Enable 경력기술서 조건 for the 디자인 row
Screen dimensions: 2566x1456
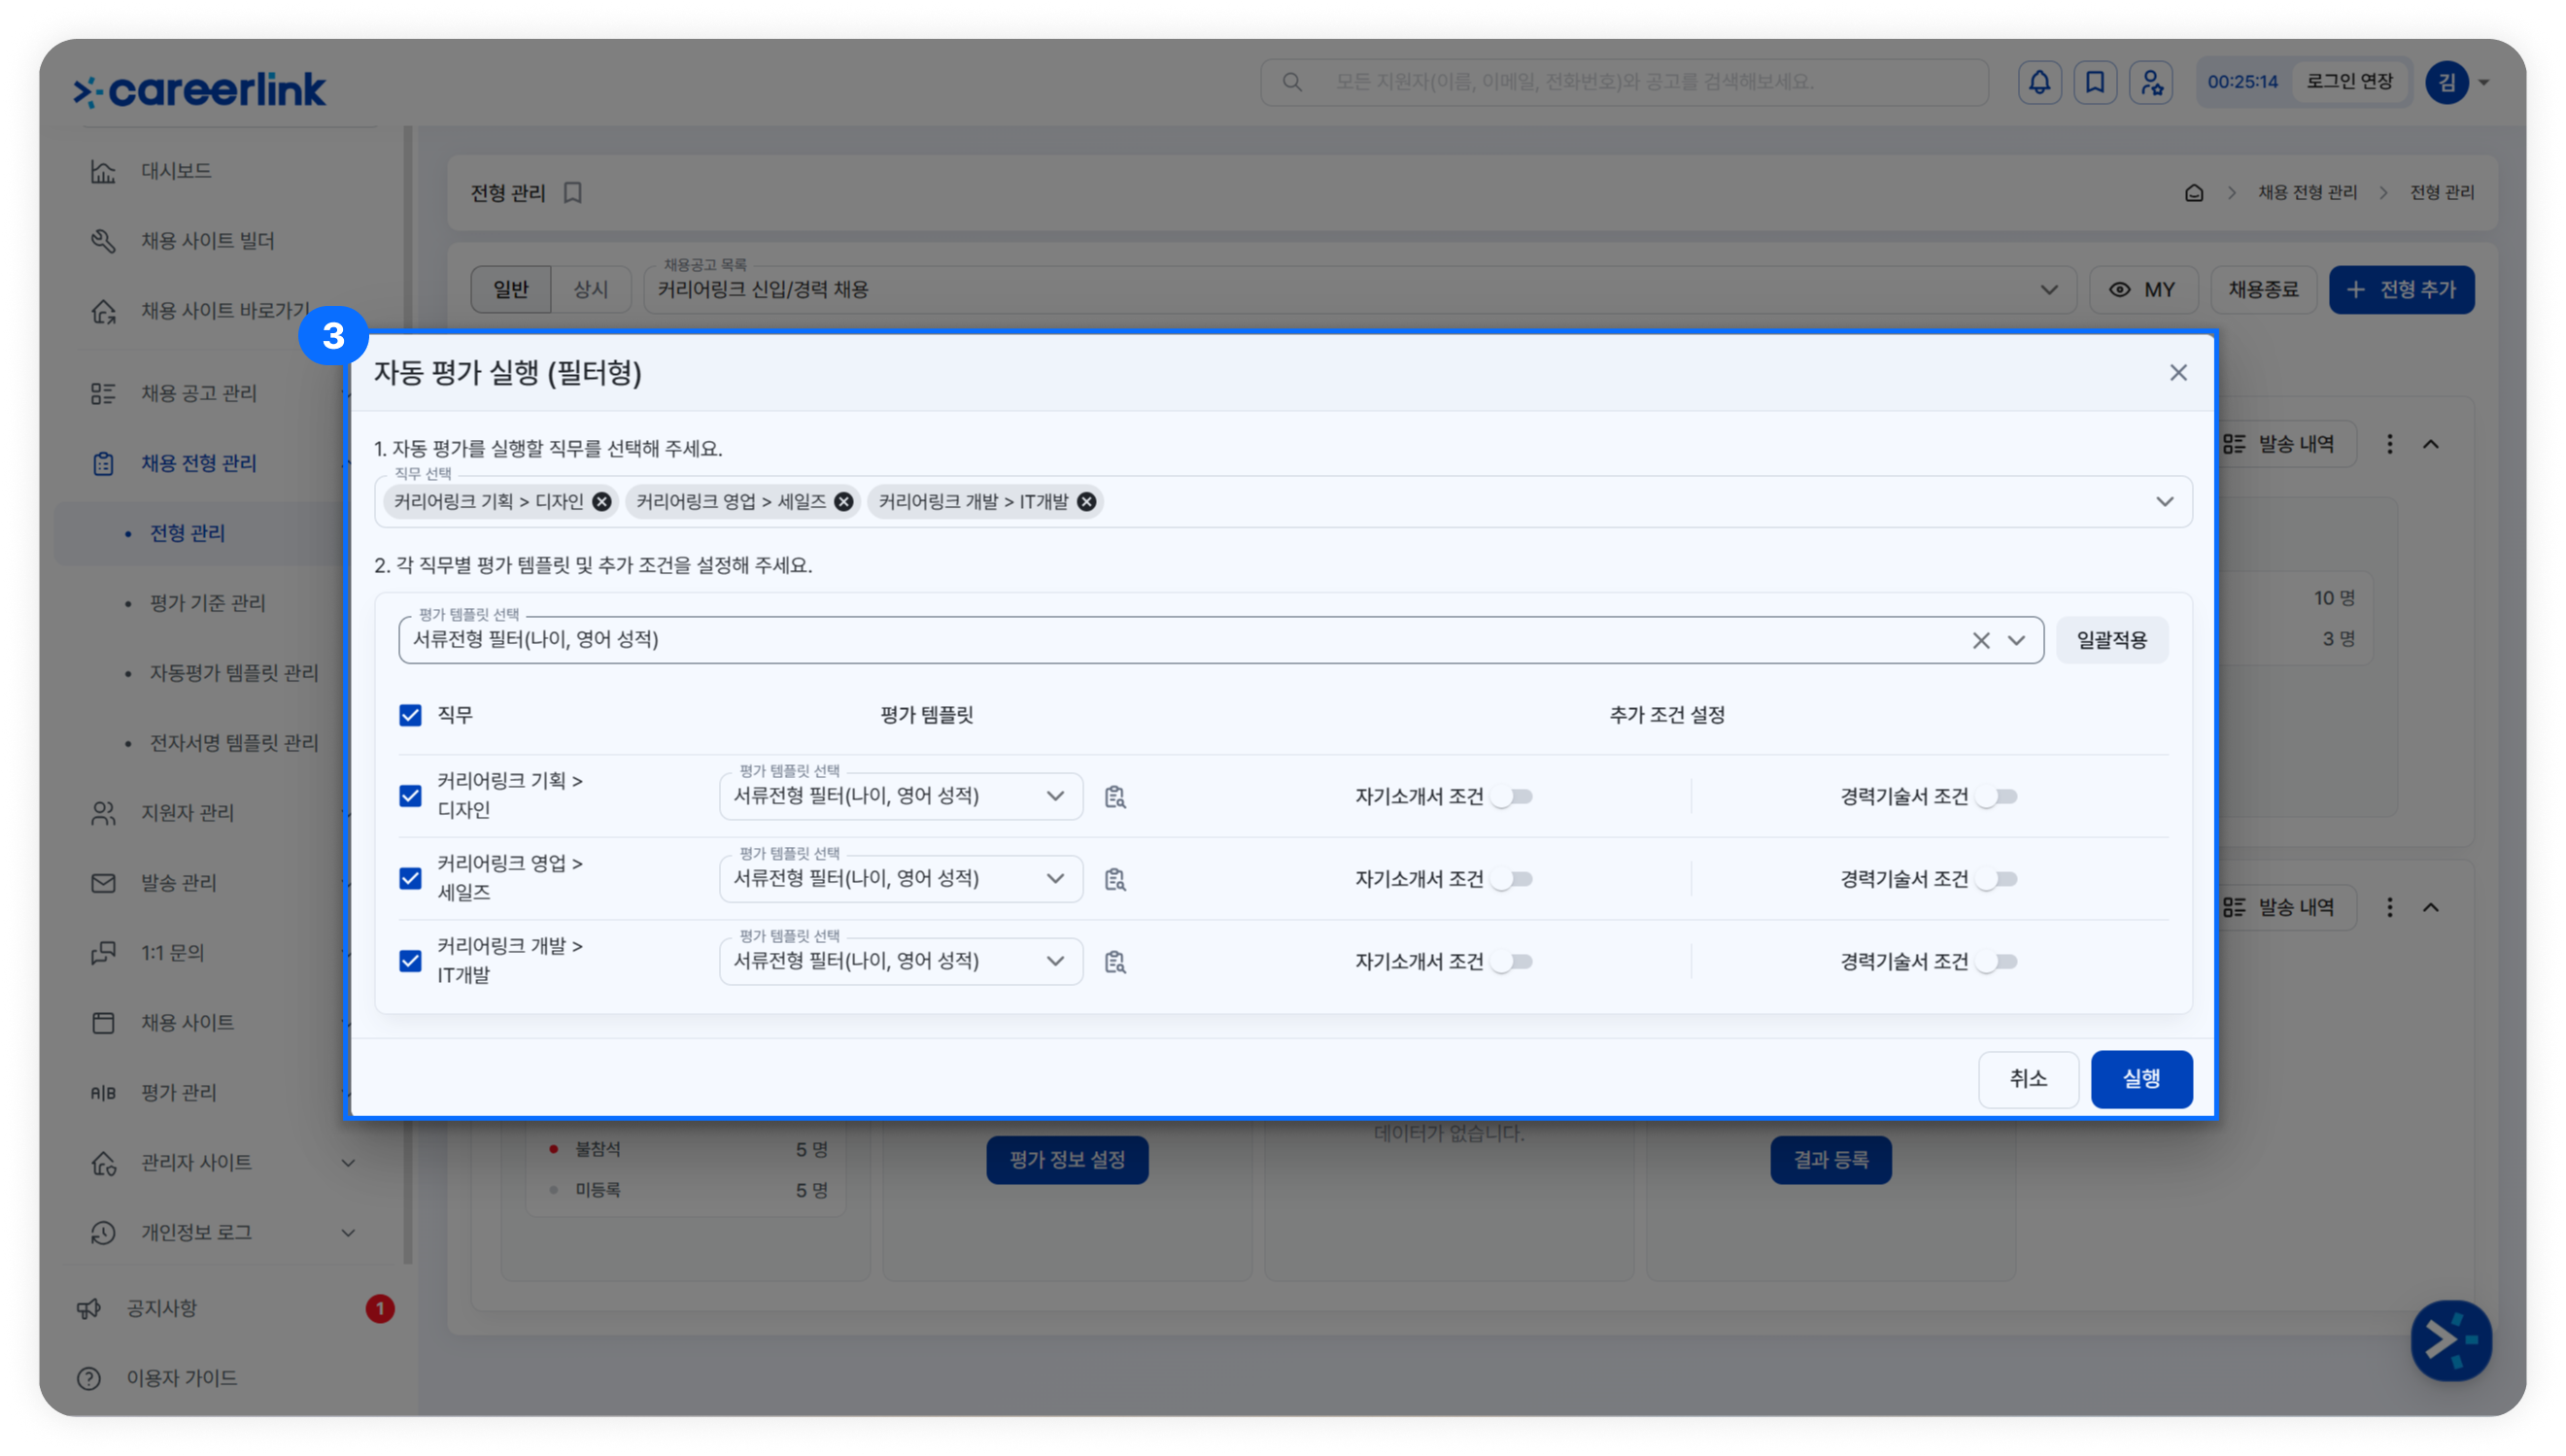[x=1996, y=797]
